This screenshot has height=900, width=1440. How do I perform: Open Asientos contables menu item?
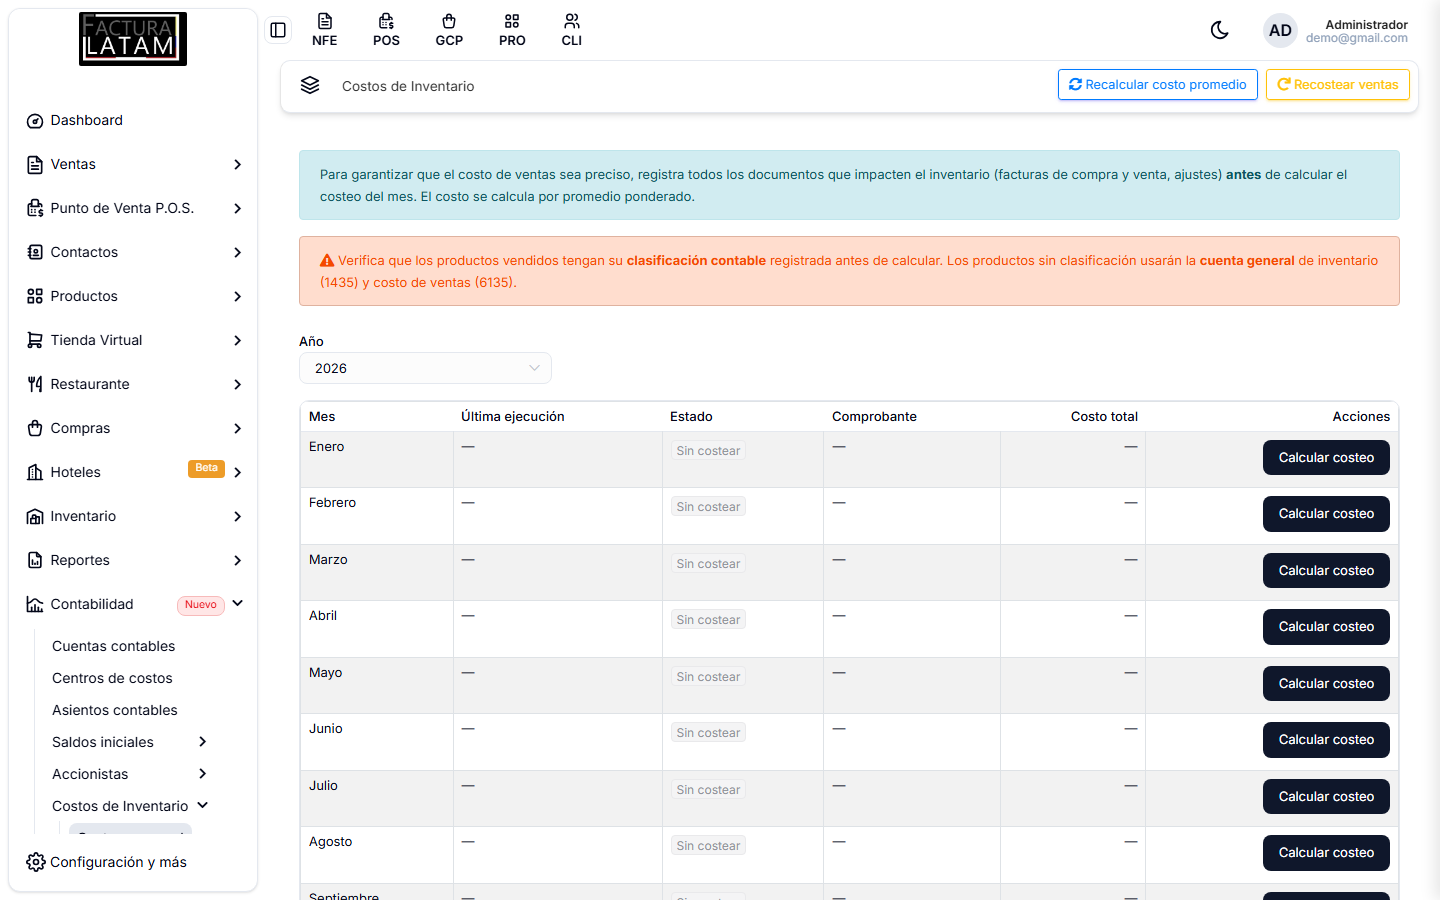115,710
